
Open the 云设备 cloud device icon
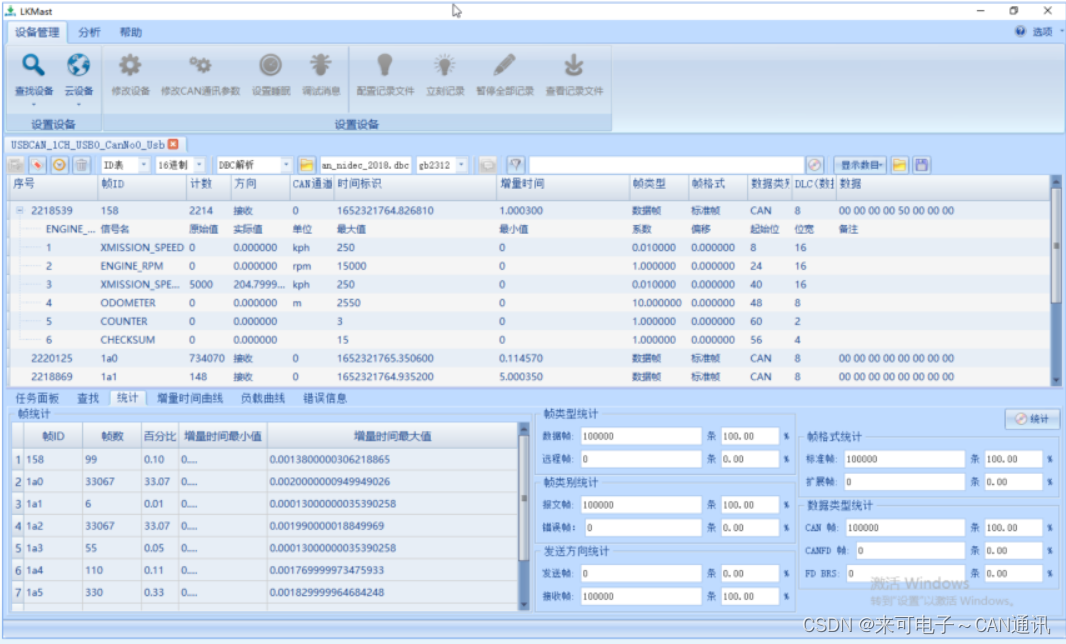coord(78,65)
